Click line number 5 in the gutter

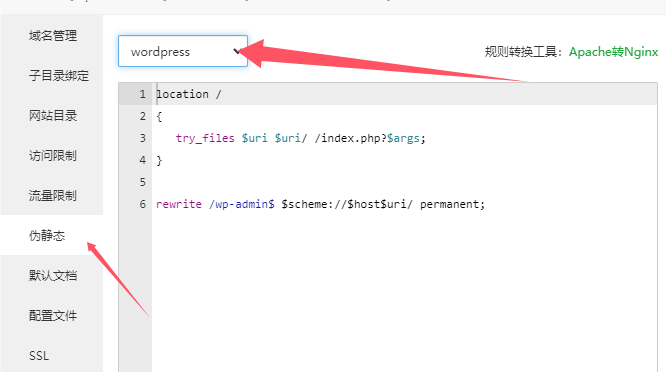click(143, 182)
